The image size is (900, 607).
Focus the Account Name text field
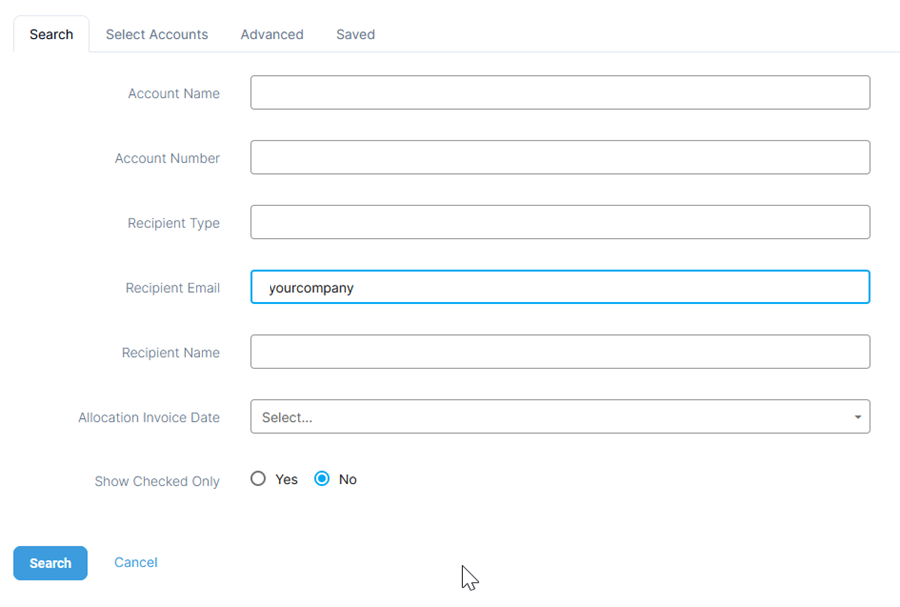(x=560, y=92)
